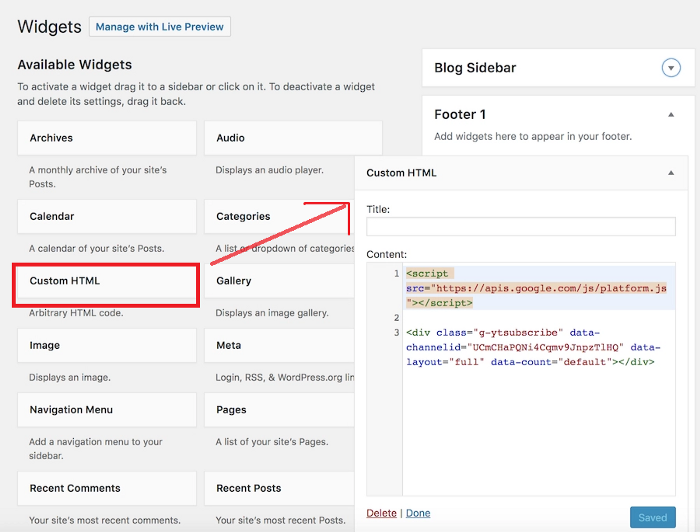Collapse the Custom HTML widget in Footer 1
The width and height of the screenshot is (700, 532).
pyautogui.click(x=671, y=173)
